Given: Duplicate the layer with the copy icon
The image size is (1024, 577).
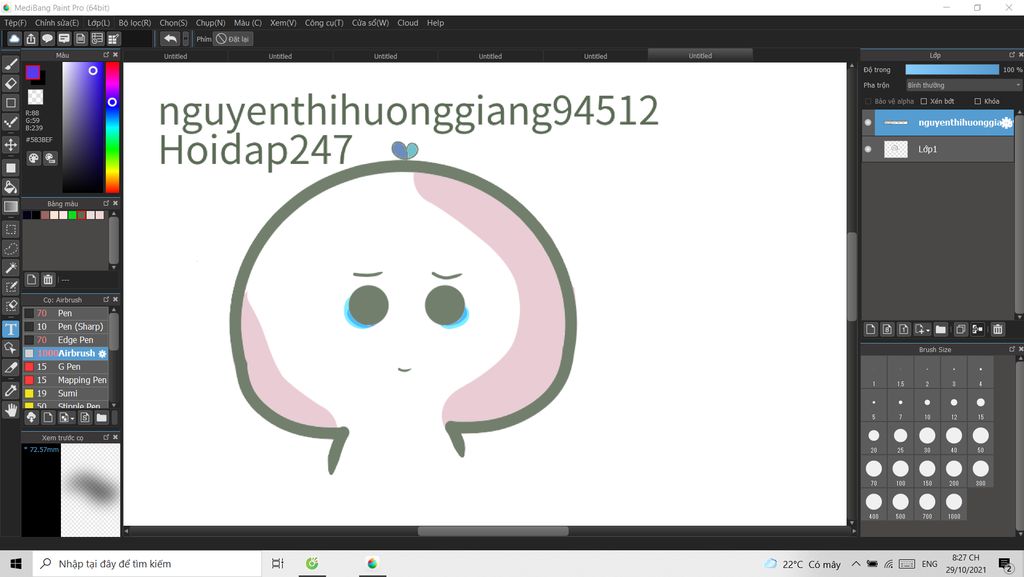Looking at the screenshot, I should (960, 329).
